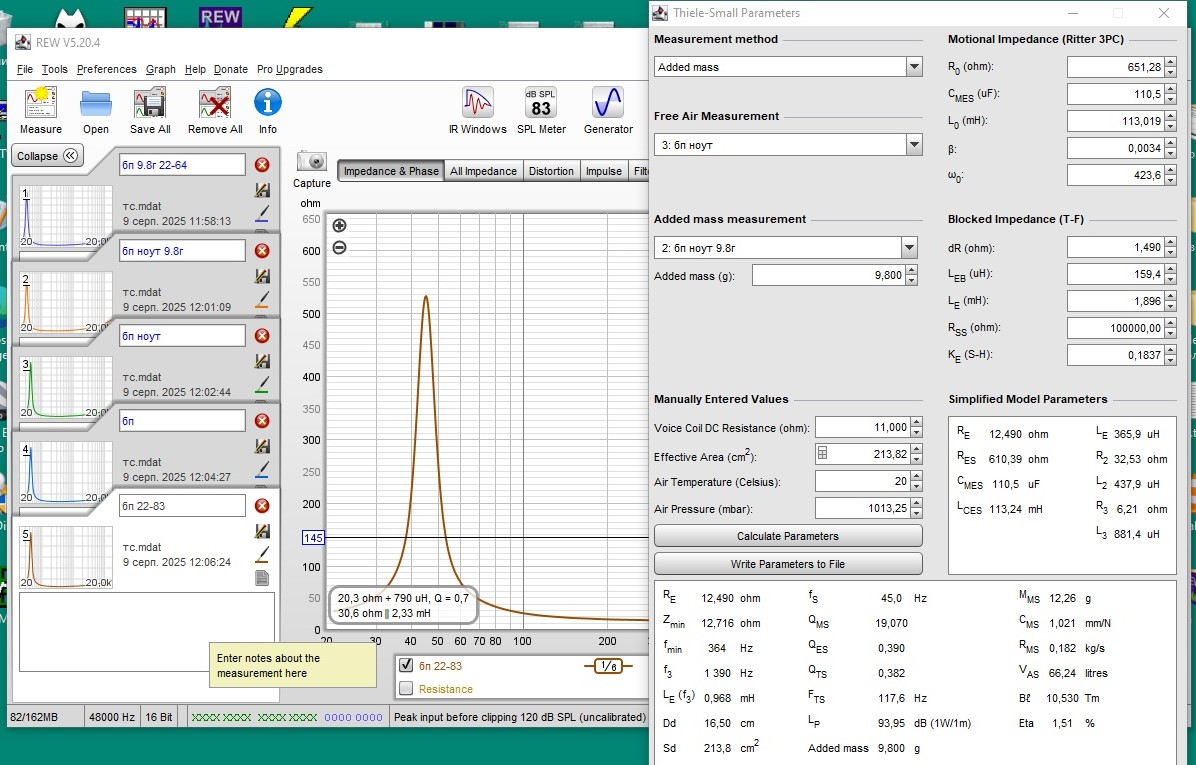Capture the graph with camera icon
The image size is (1196, 765).
click(312, 162)
